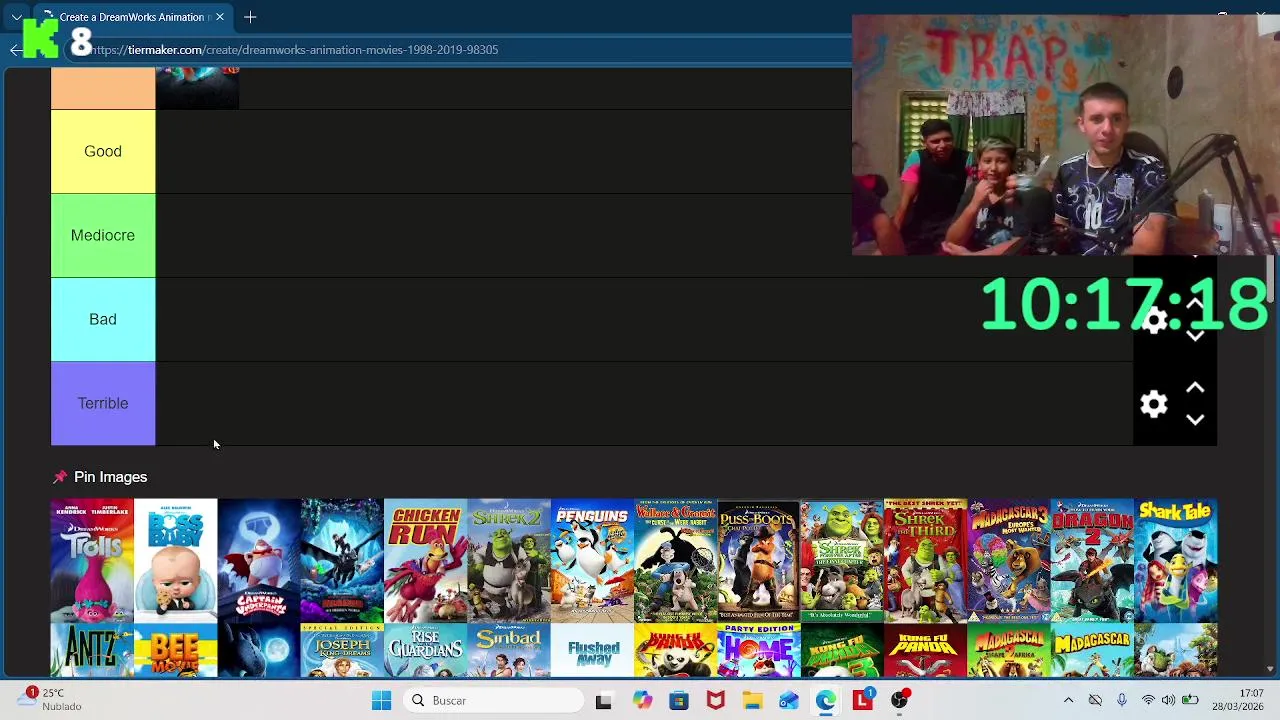The height and width of the screenshot is (720, 1280).
Task: Open the browser tab list dropdown
Action: (16, 17)
